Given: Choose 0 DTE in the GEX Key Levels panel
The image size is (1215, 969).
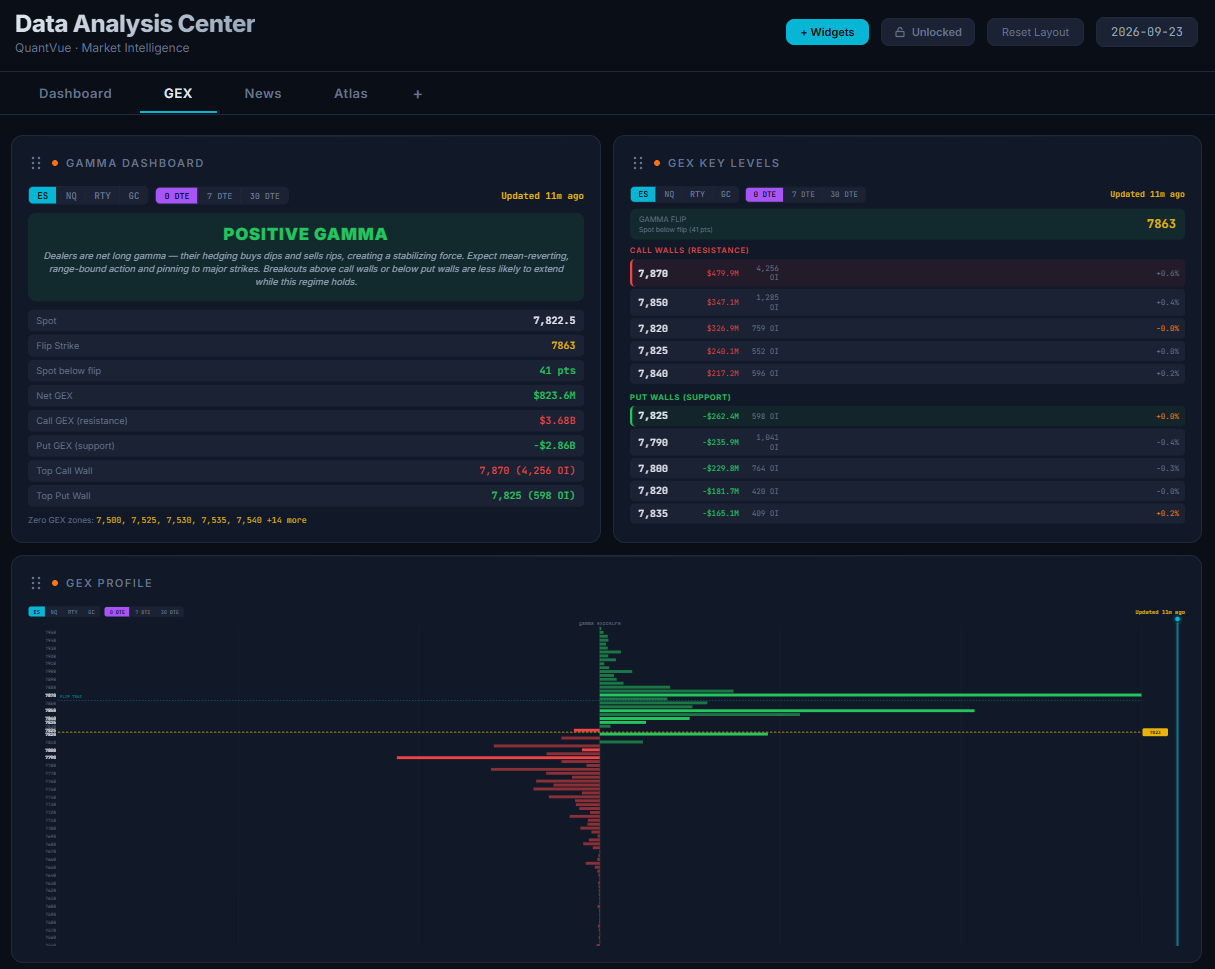Looking at the screenshot, I should 764,195.
